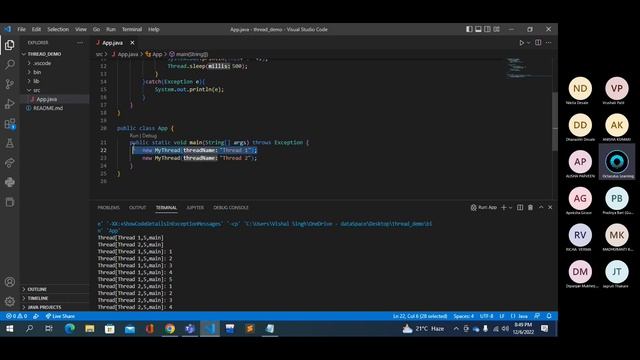Toggle the primary side bar layout icon
Image resolution: width=640 pixels, height=360 pixels.
[x=469, y=29]
